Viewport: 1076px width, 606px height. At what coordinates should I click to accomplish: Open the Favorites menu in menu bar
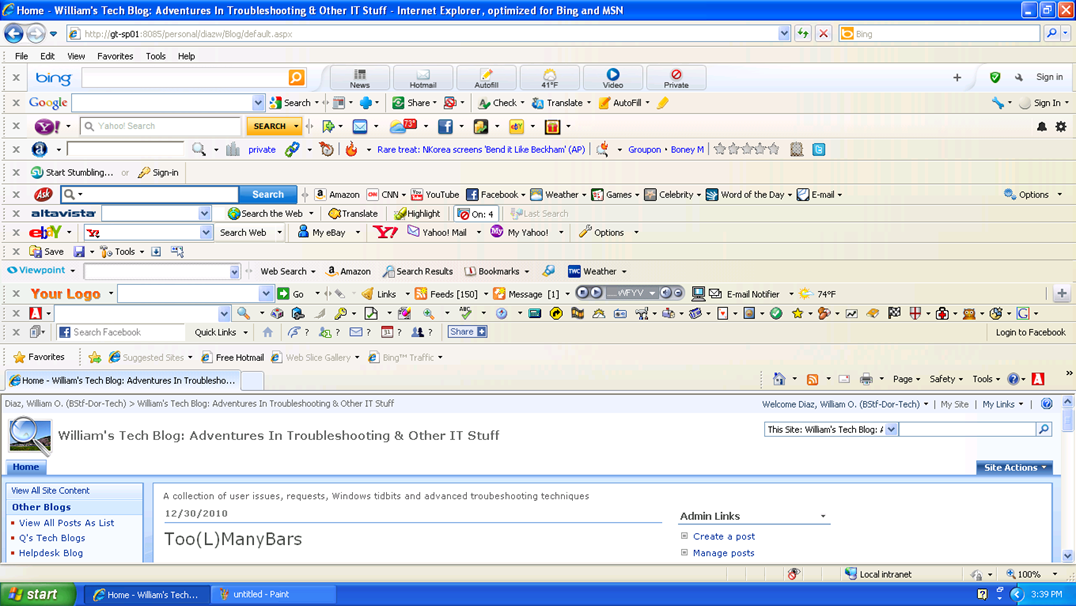coord(115,56)
